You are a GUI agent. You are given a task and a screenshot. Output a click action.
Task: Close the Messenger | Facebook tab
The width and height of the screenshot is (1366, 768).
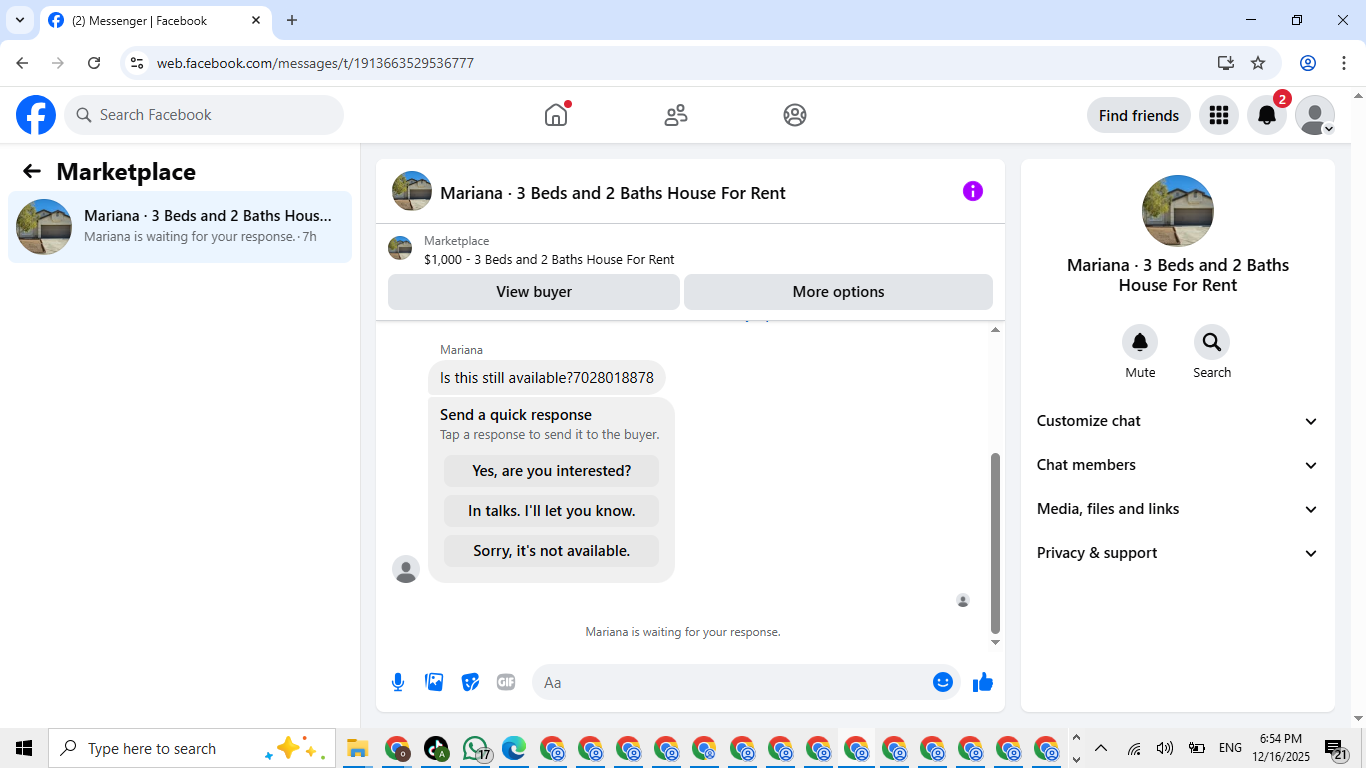click(x=256, y=20)
